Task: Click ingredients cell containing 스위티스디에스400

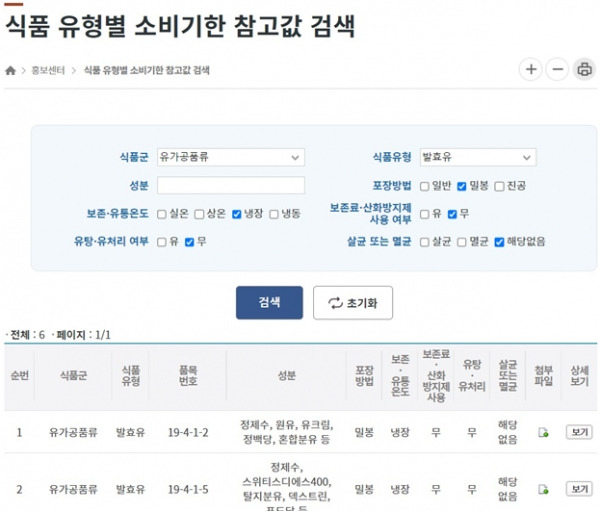Action: coord(286,489)
